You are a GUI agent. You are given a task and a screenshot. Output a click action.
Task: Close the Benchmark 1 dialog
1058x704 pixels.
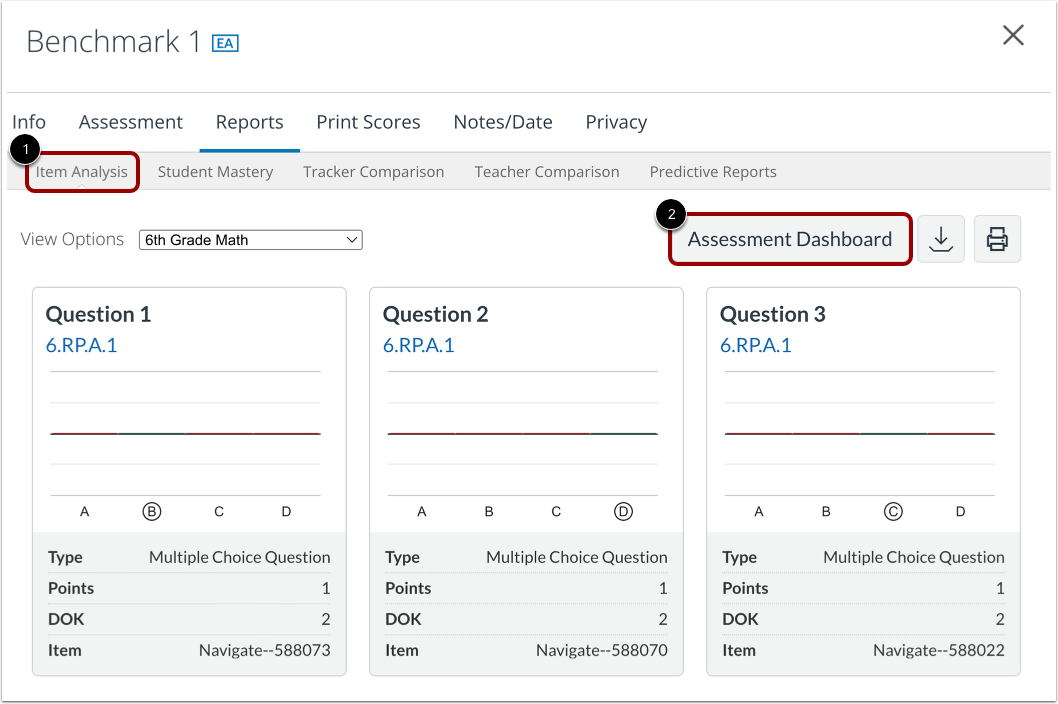pos(1013,36)
